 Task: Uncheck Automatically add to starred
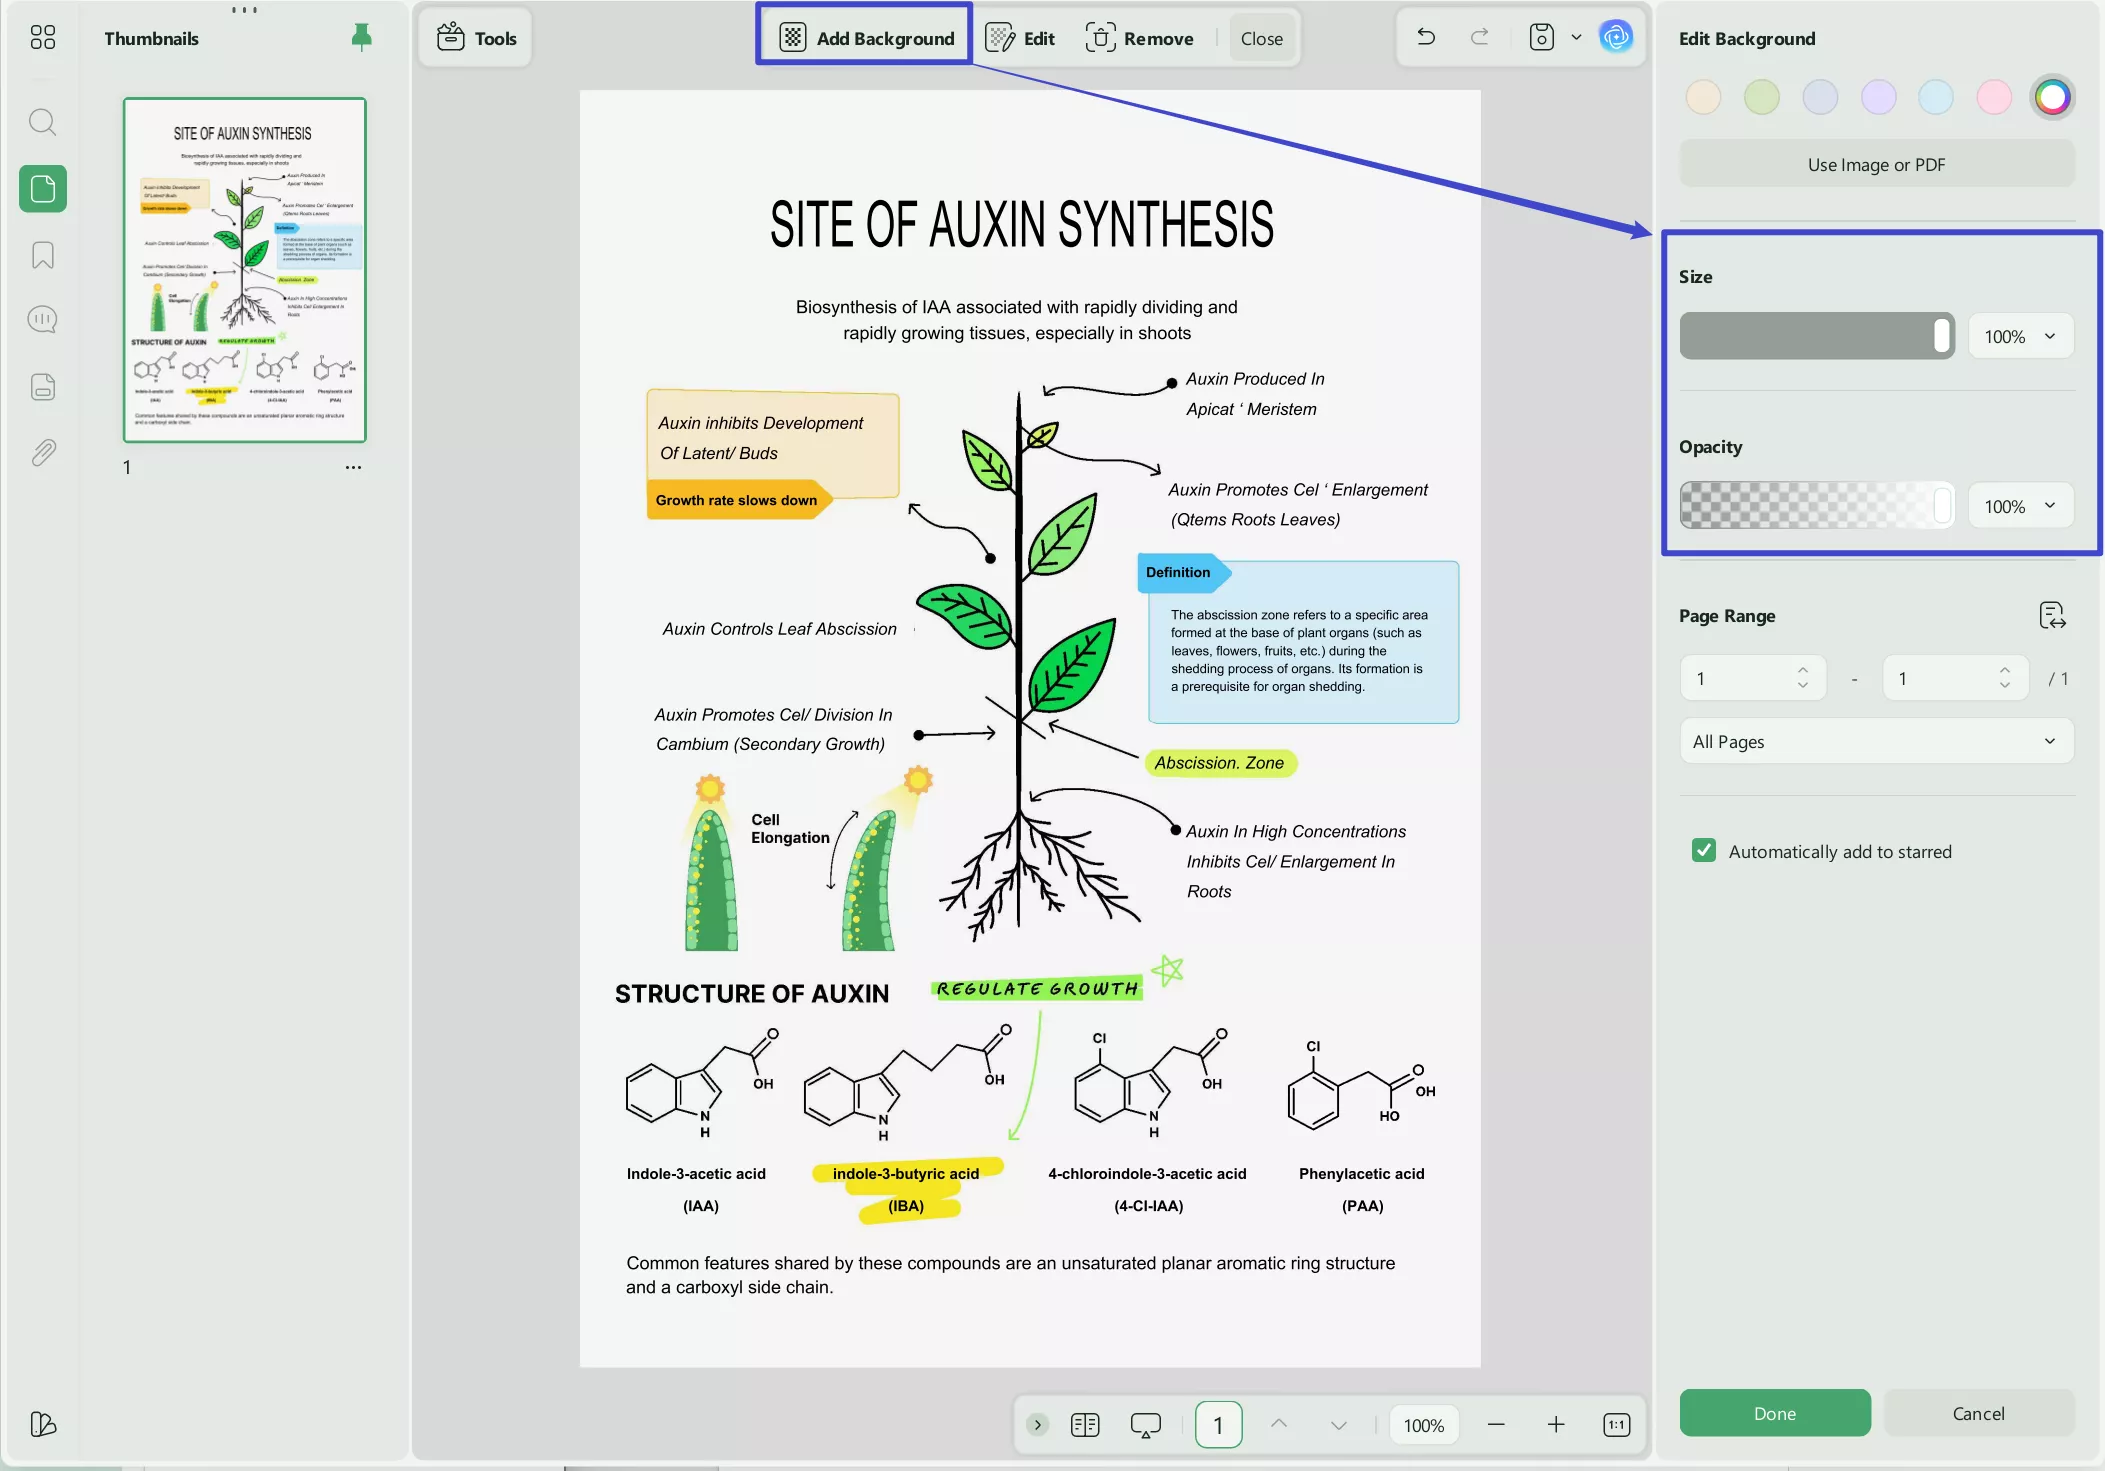click(1704, 851)
